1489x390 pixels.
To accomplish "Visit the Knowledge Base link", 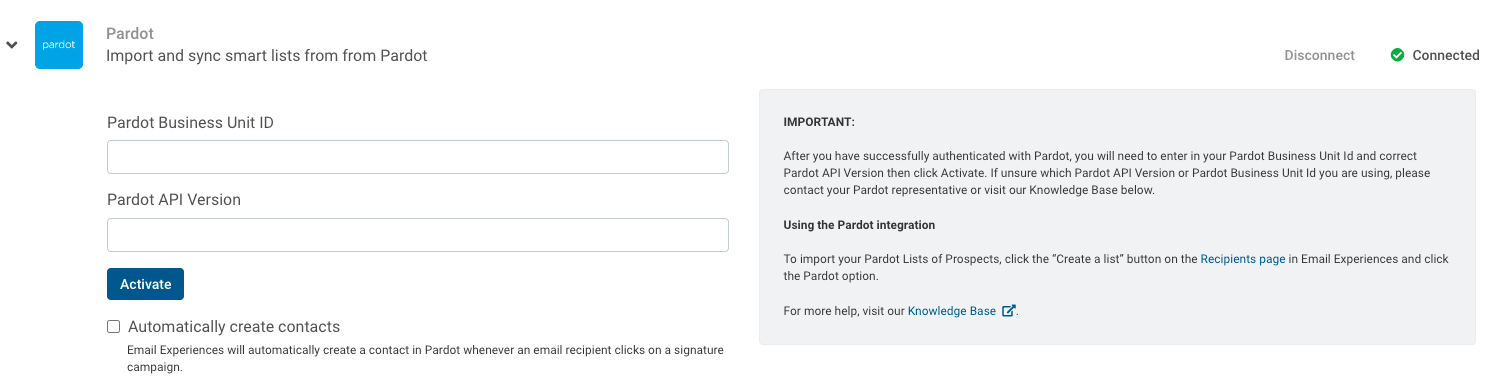I will (951, 311).
